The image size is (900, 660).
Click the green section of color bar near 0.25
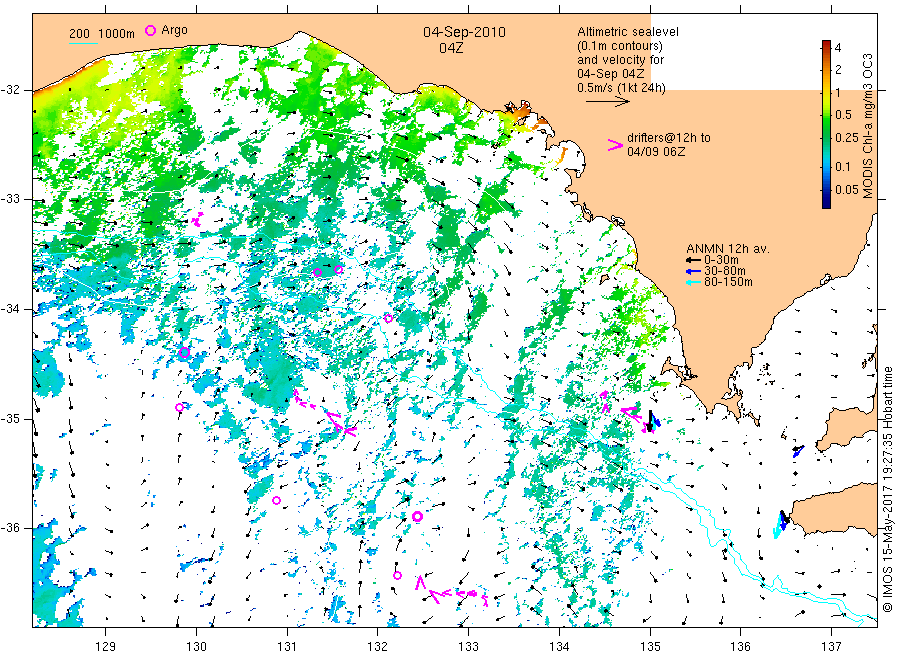coord(826,137)
